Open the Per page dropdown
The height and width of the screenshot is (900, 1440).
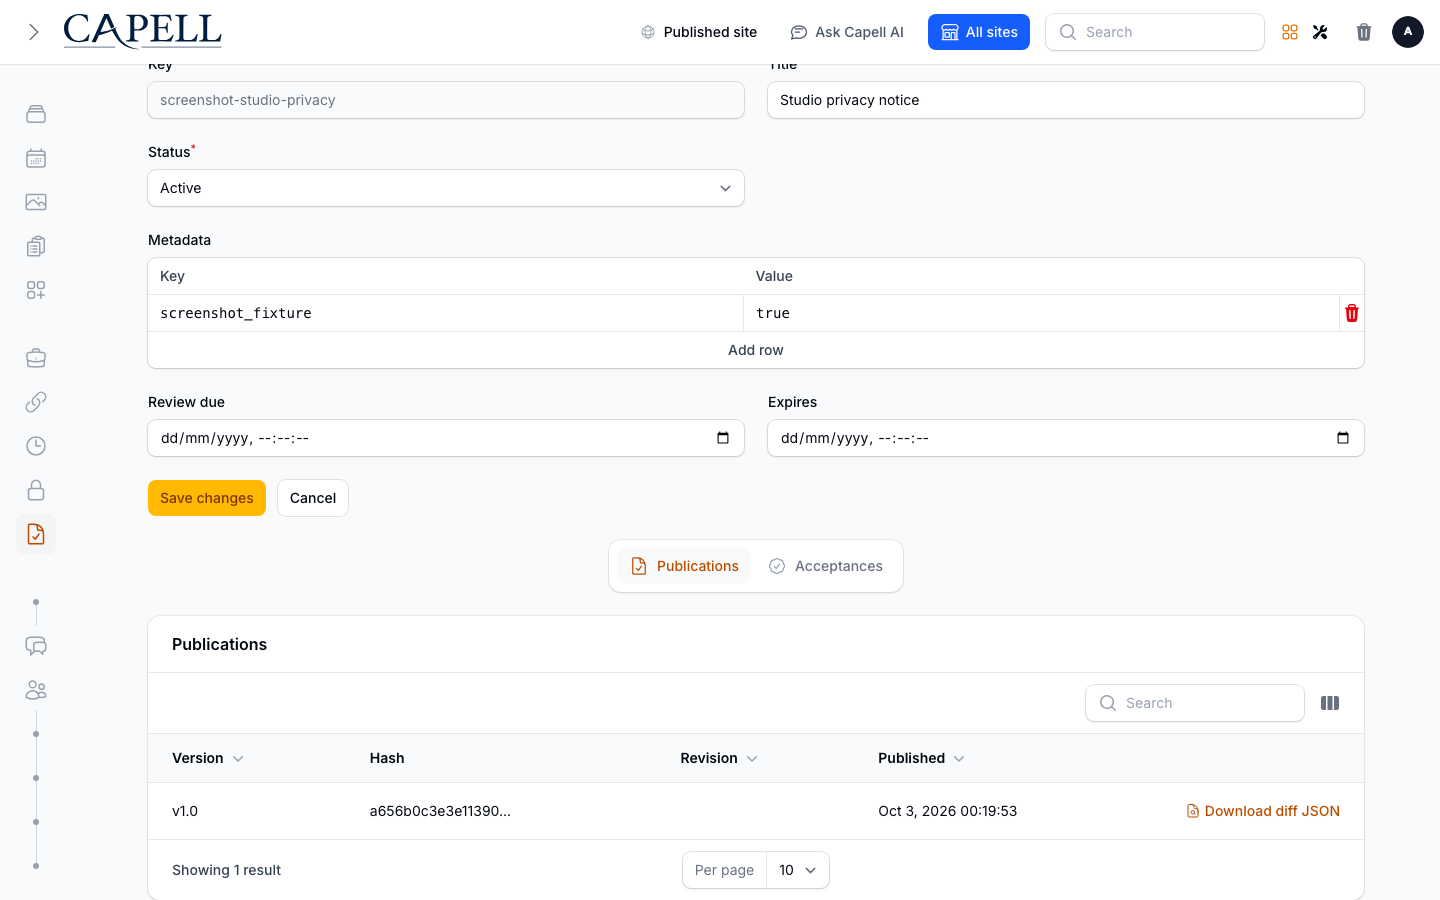[798, 870]
